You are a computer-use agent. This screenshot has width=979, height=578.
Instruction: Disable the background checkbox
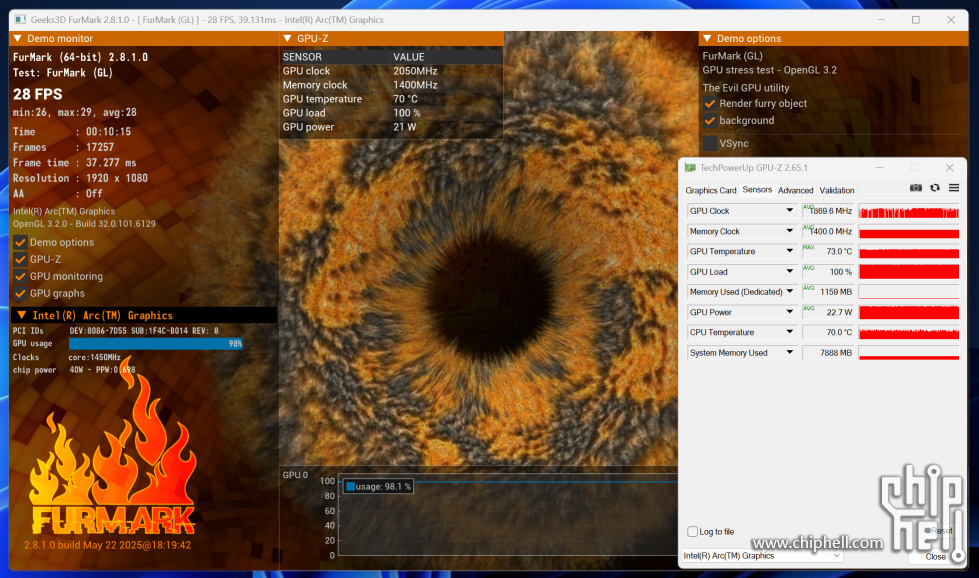(710, 120)
